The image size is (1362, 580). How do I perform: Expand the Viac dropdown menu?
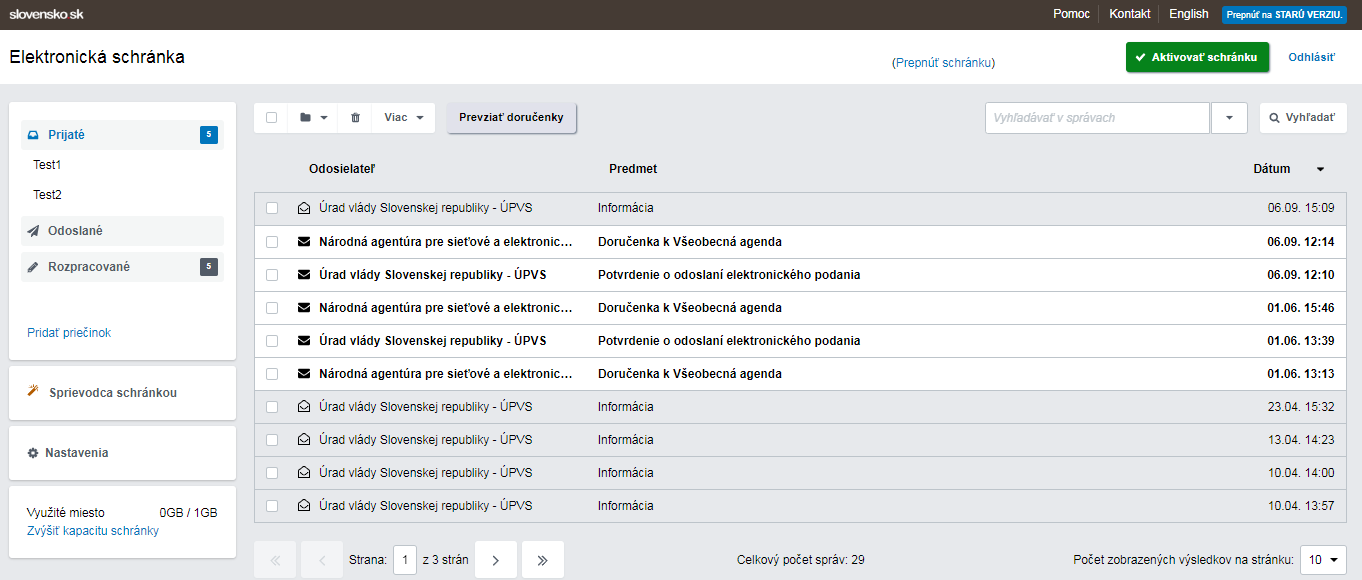coord(404,118)
